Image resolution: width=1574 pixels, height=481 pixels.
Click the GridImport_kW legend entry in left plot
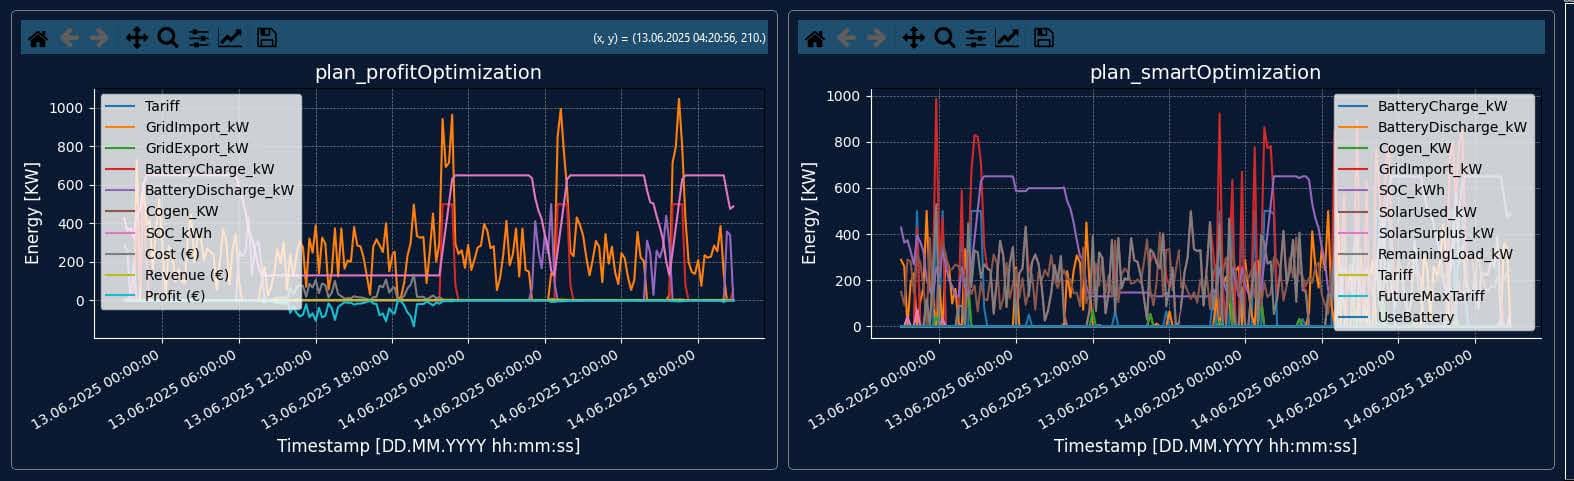[197, 127]
